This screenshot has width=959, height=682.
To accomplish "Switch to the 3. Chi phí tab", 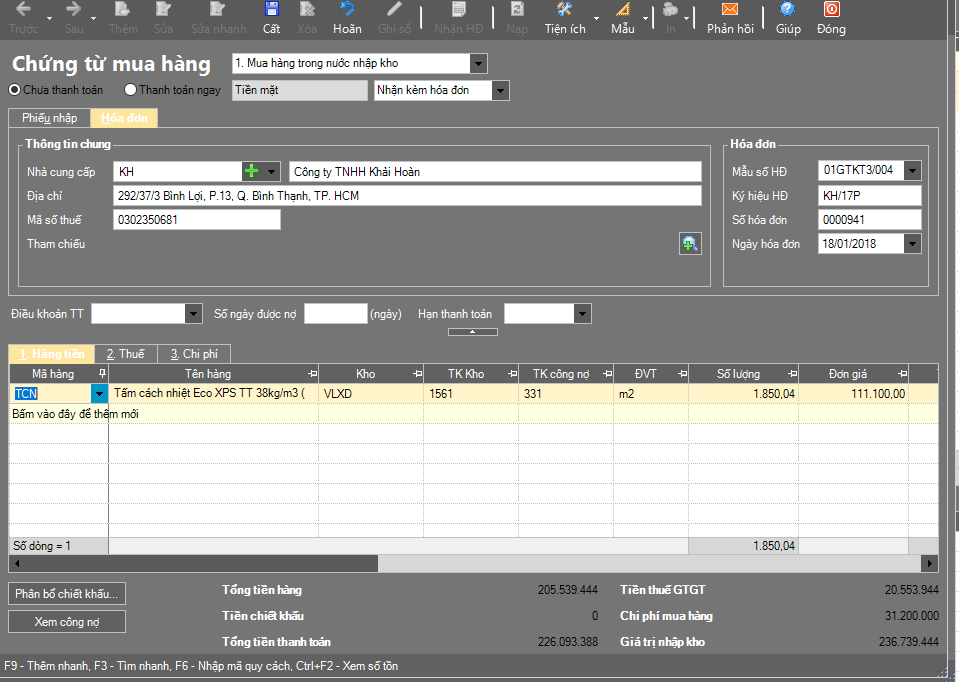I will 194,354.
